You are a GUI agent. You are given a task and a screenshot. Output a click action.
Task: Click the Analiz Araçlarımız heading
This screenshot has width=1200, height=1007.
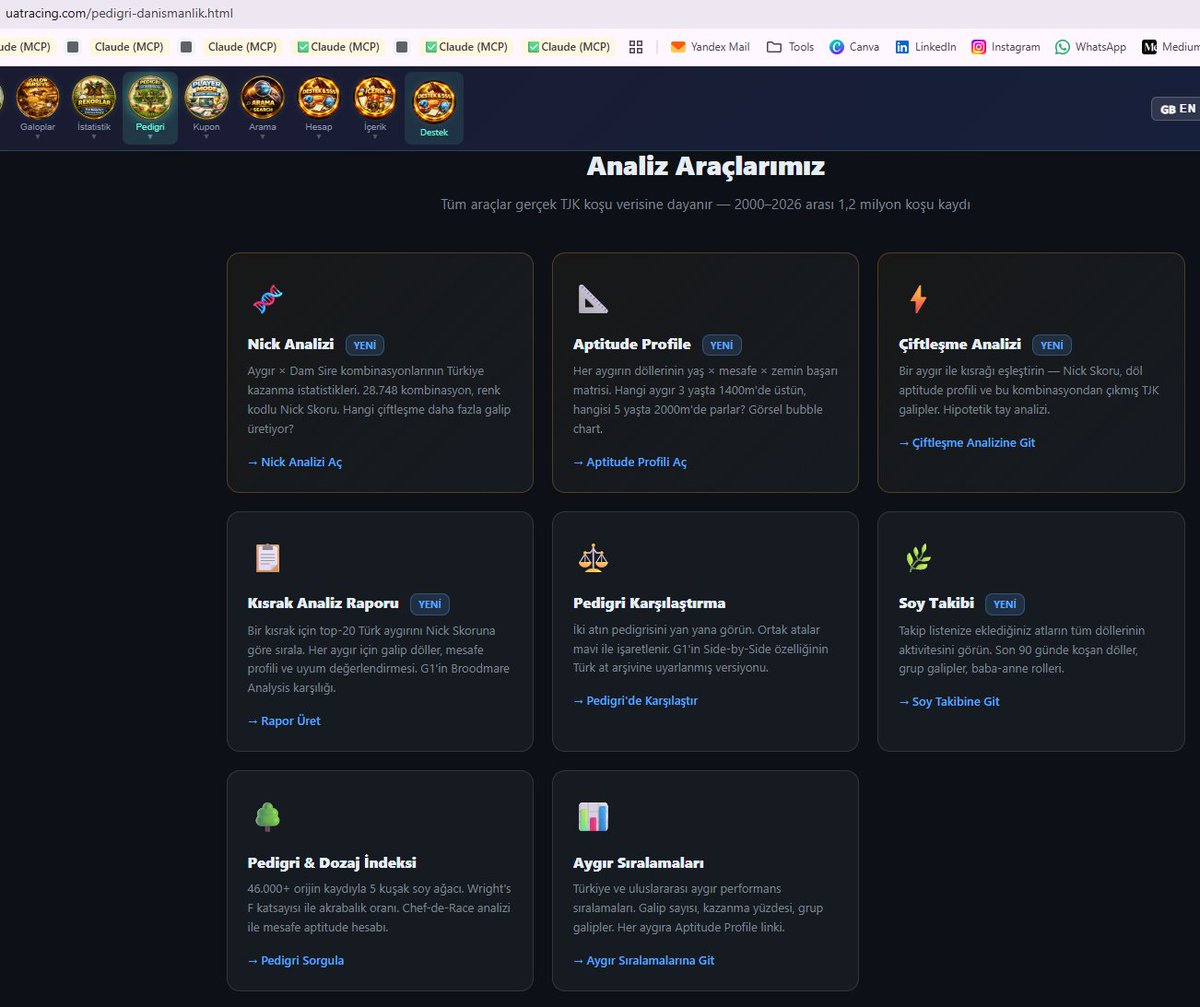tap(705, 165)
